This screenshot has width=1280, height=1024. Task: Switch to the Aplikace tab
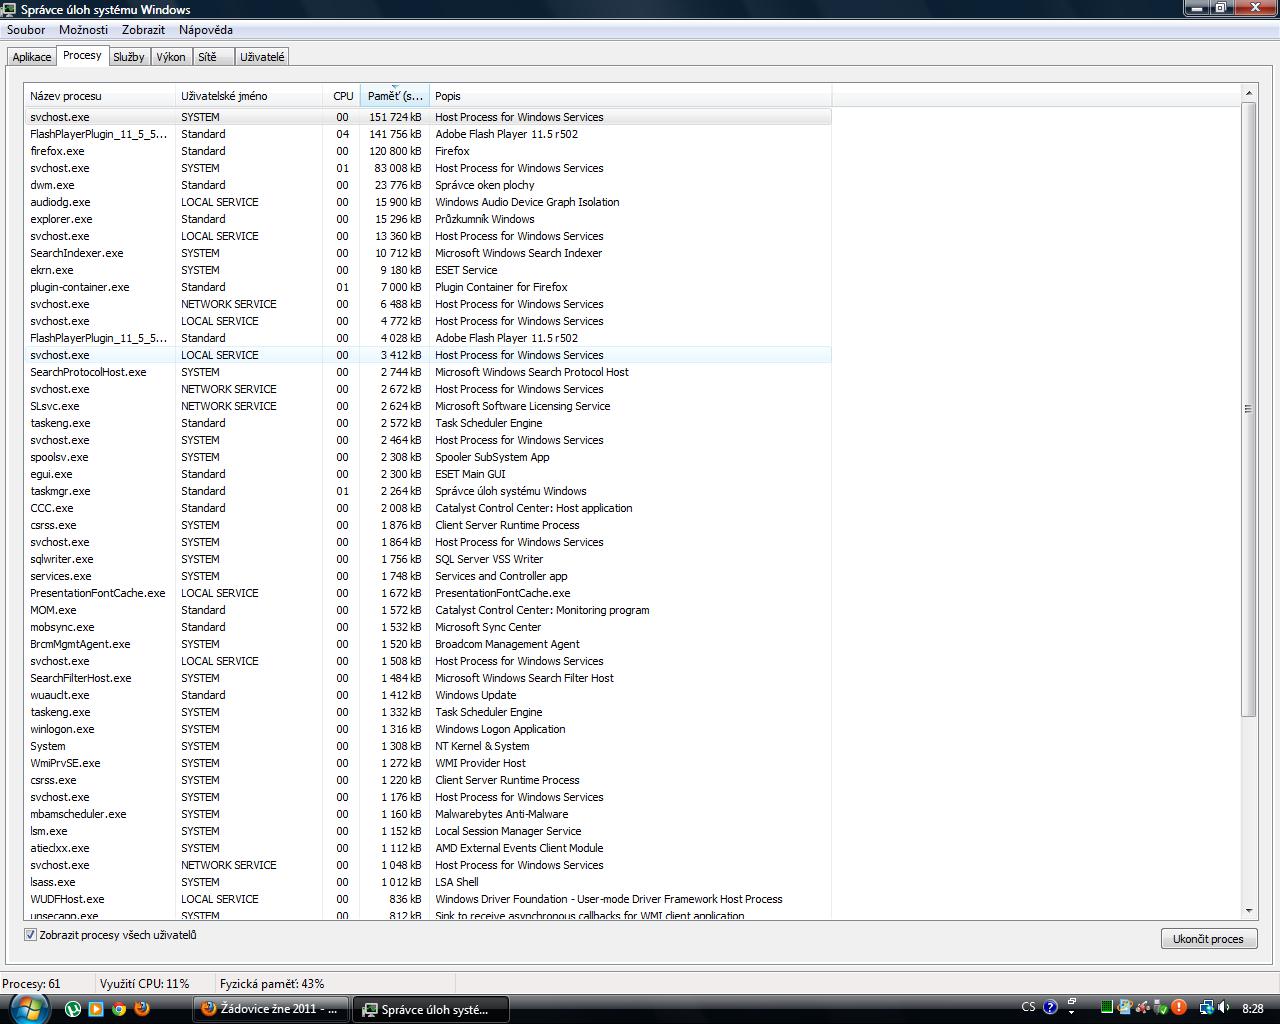tap(32, 57)
